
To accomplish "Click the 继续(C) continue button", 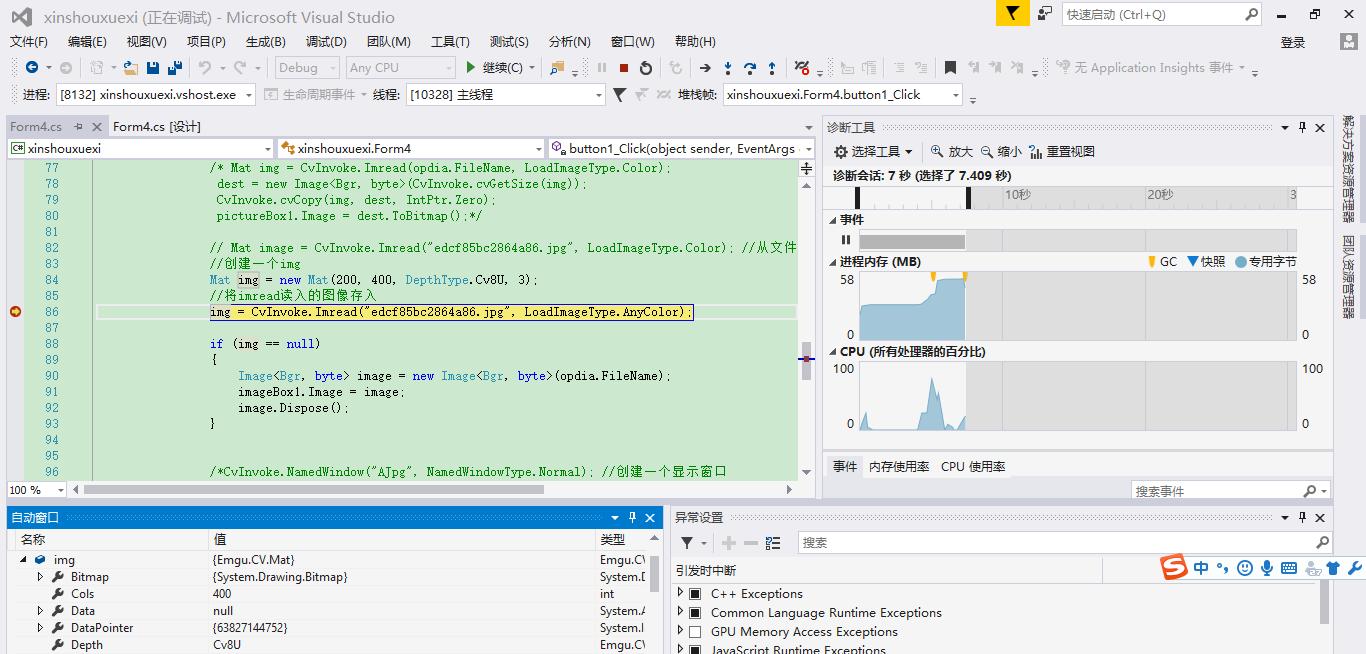I will click(x=495, y=68).
